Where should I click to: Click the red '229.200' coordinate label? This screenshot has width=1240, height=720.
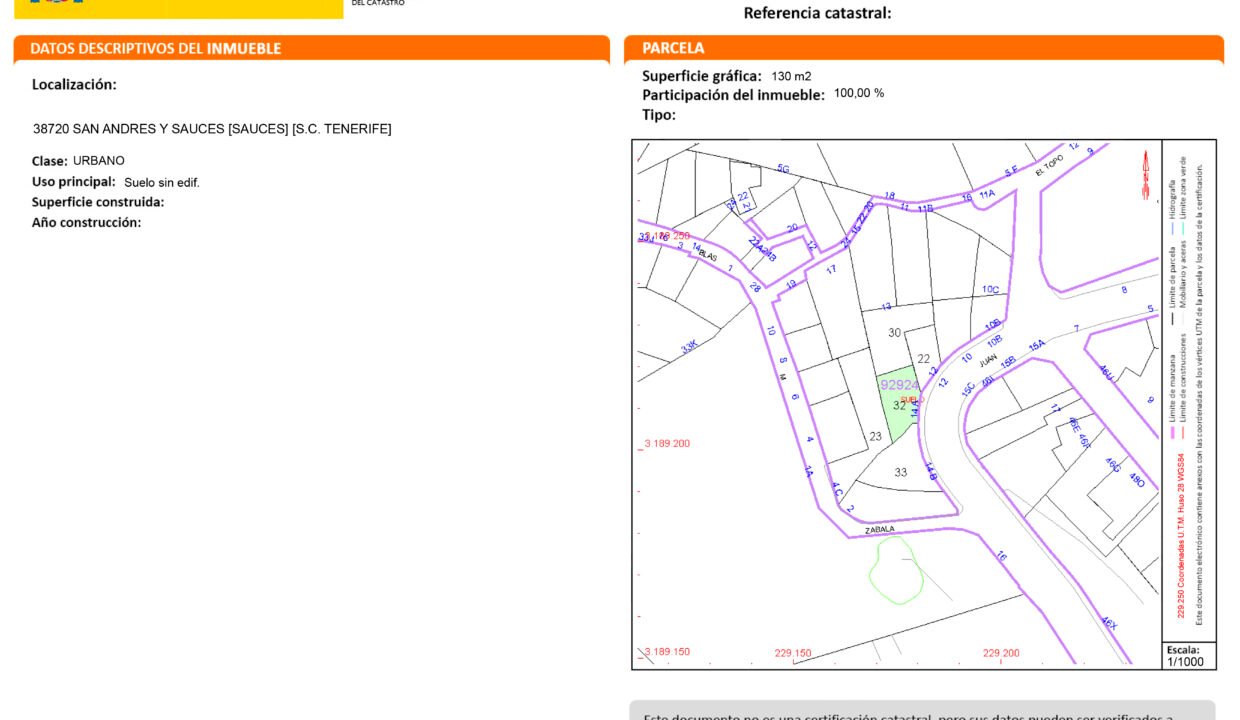1001,653
